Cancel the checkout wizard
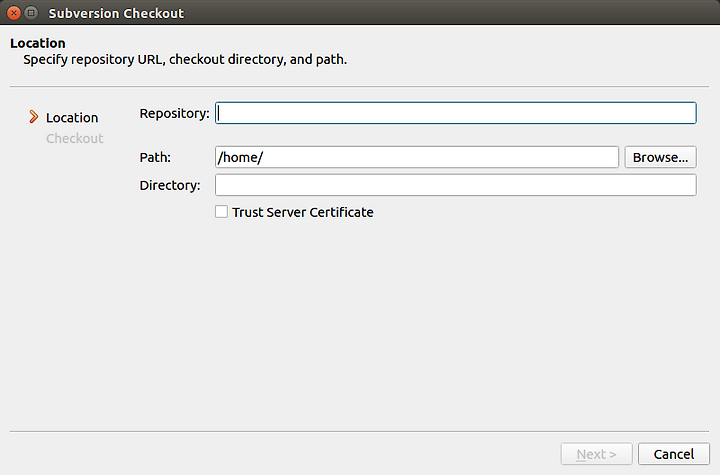720x475 pixels. 674,454
